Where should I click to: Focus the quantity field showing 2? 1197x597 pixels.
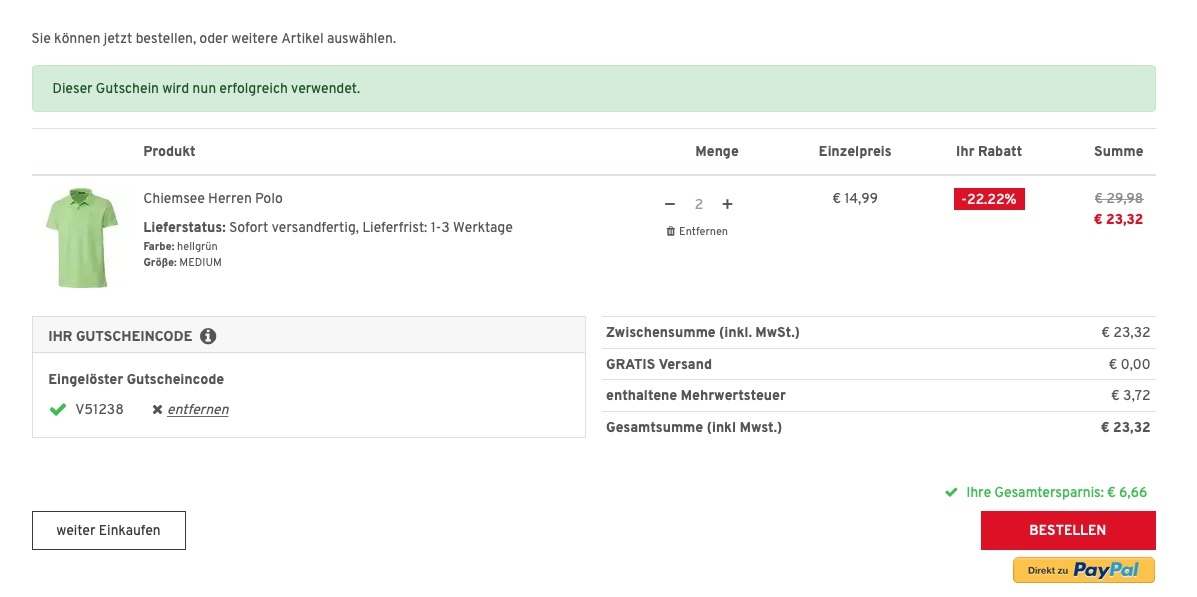click(698, 204)
